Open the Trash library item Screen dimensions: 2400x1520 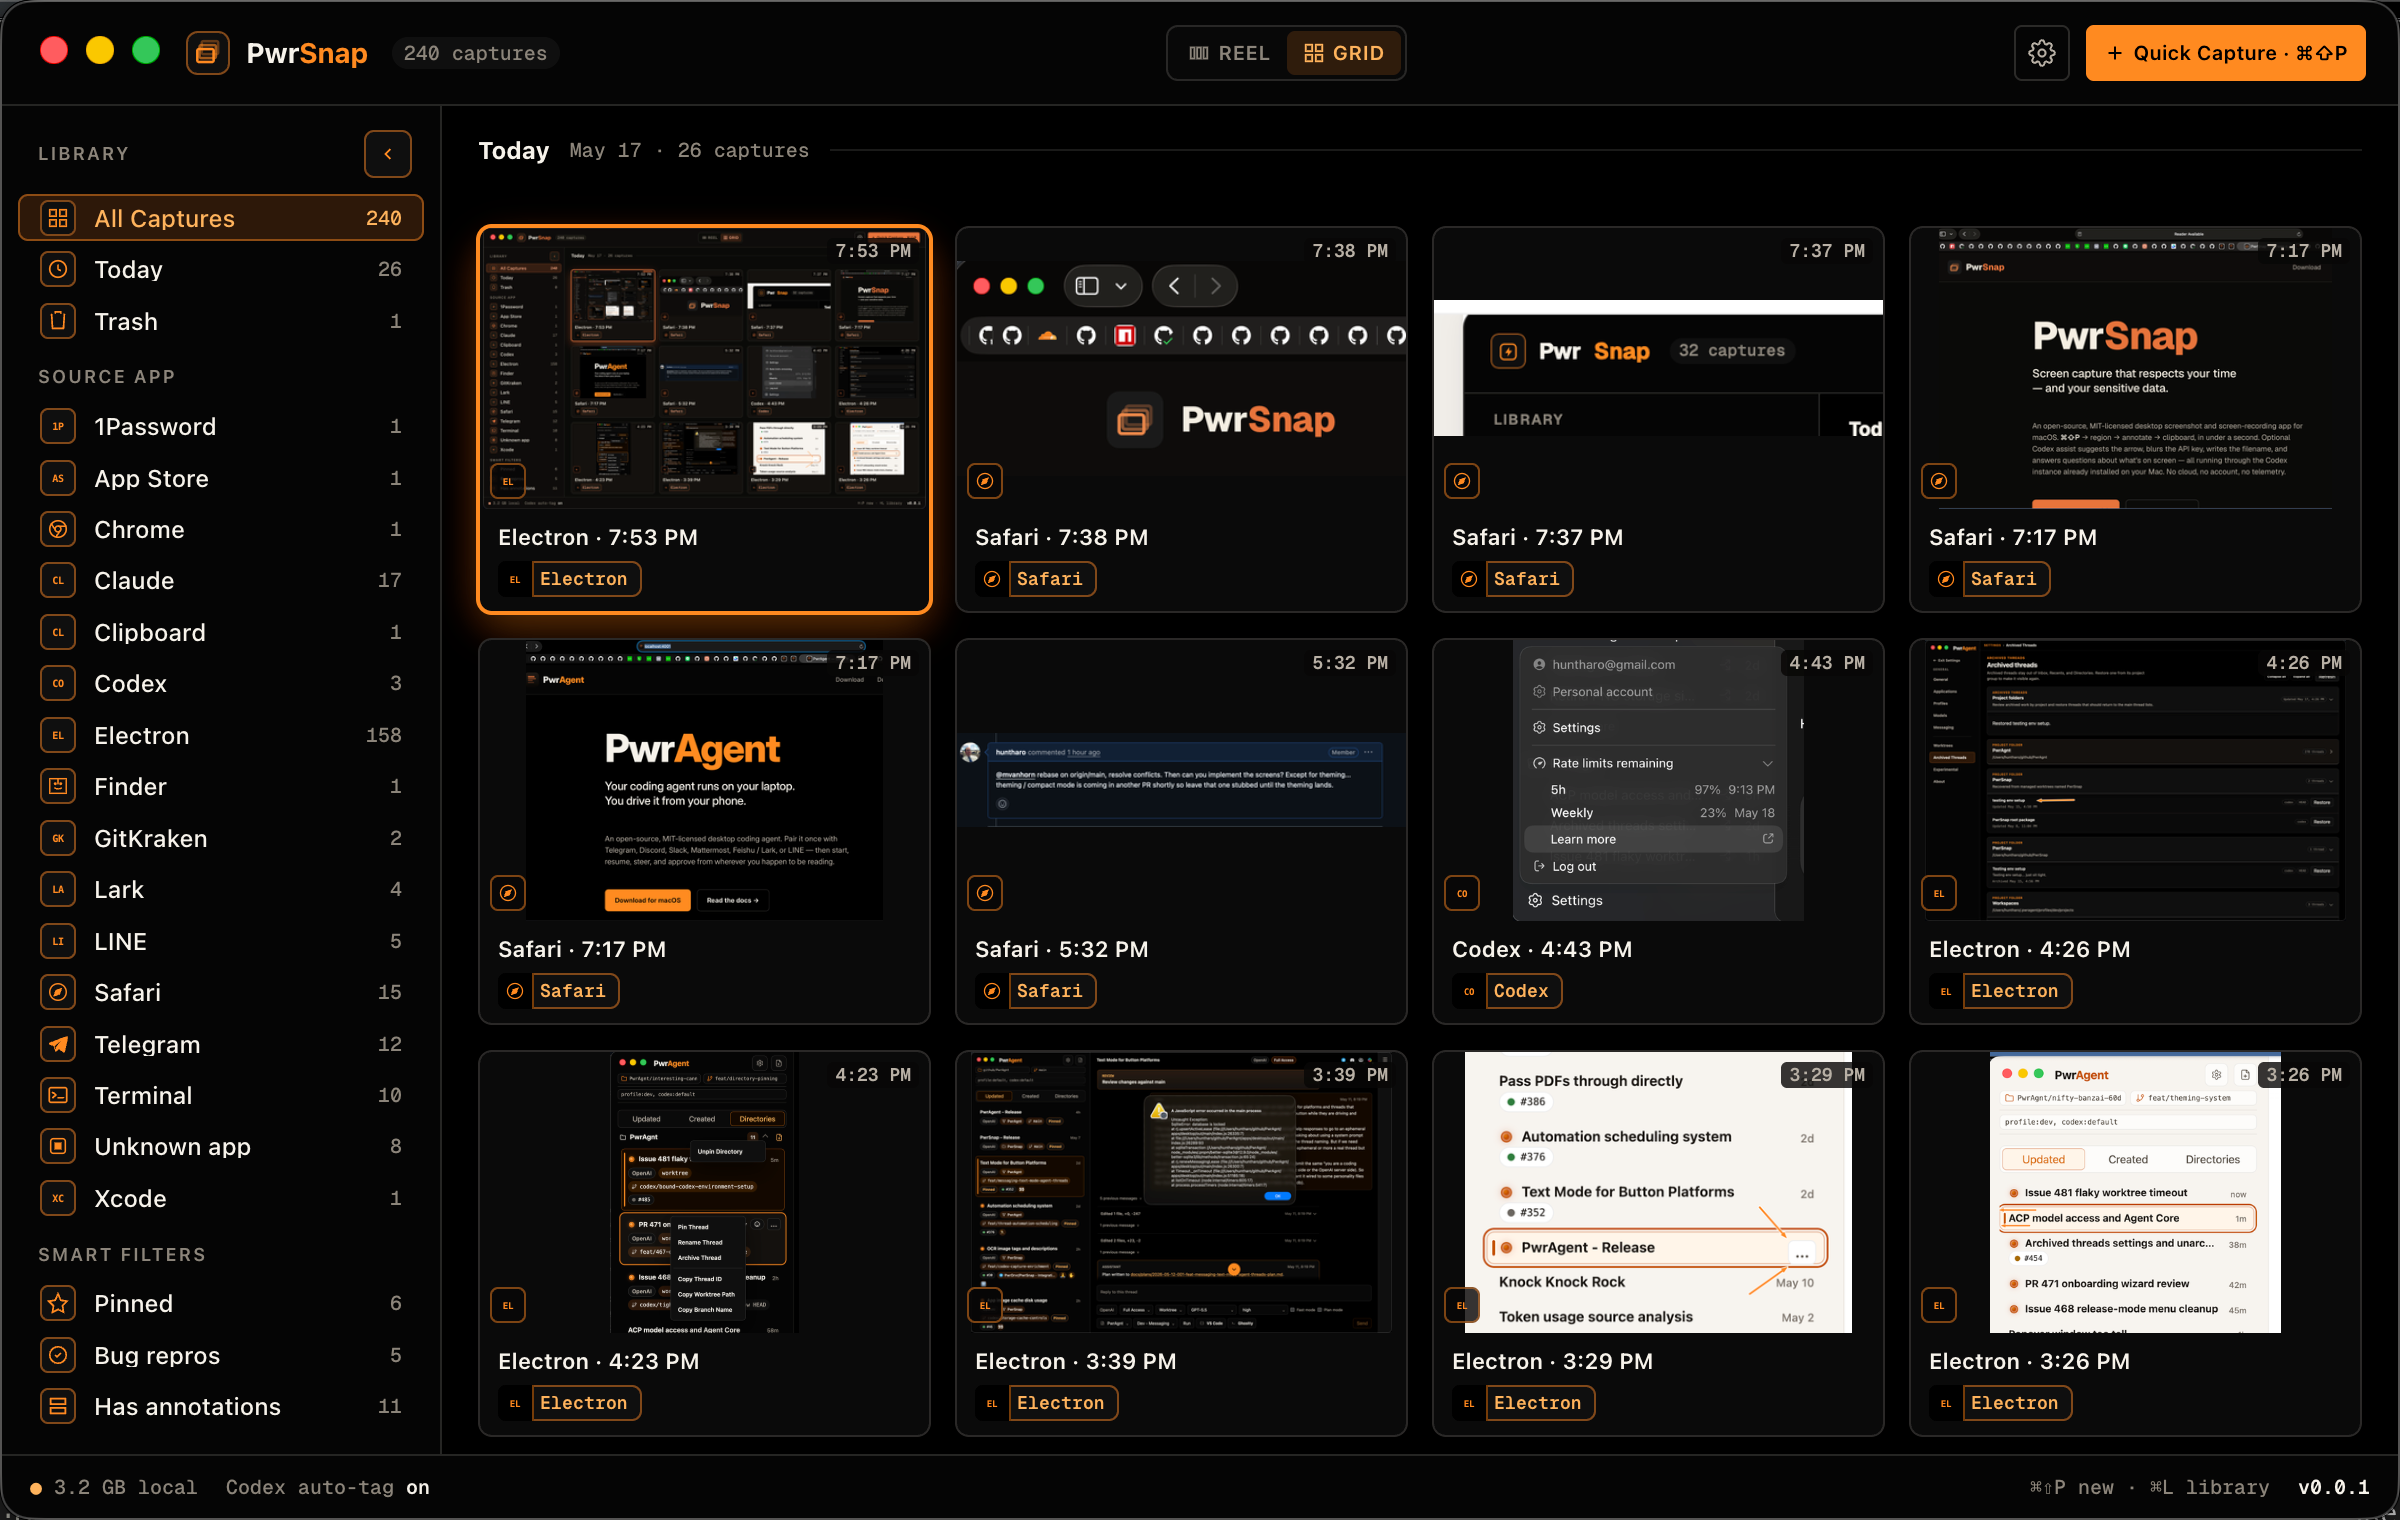click(221, 321)
